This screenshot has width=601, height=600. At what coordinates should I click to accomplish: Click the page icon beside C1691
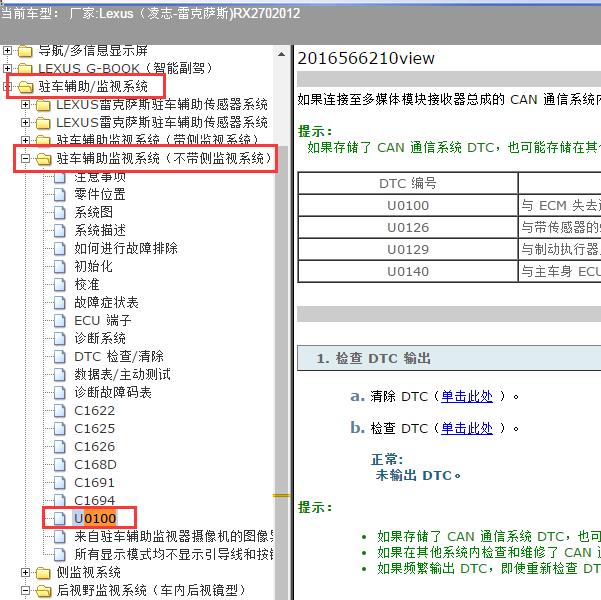click(x=59, y=483)
